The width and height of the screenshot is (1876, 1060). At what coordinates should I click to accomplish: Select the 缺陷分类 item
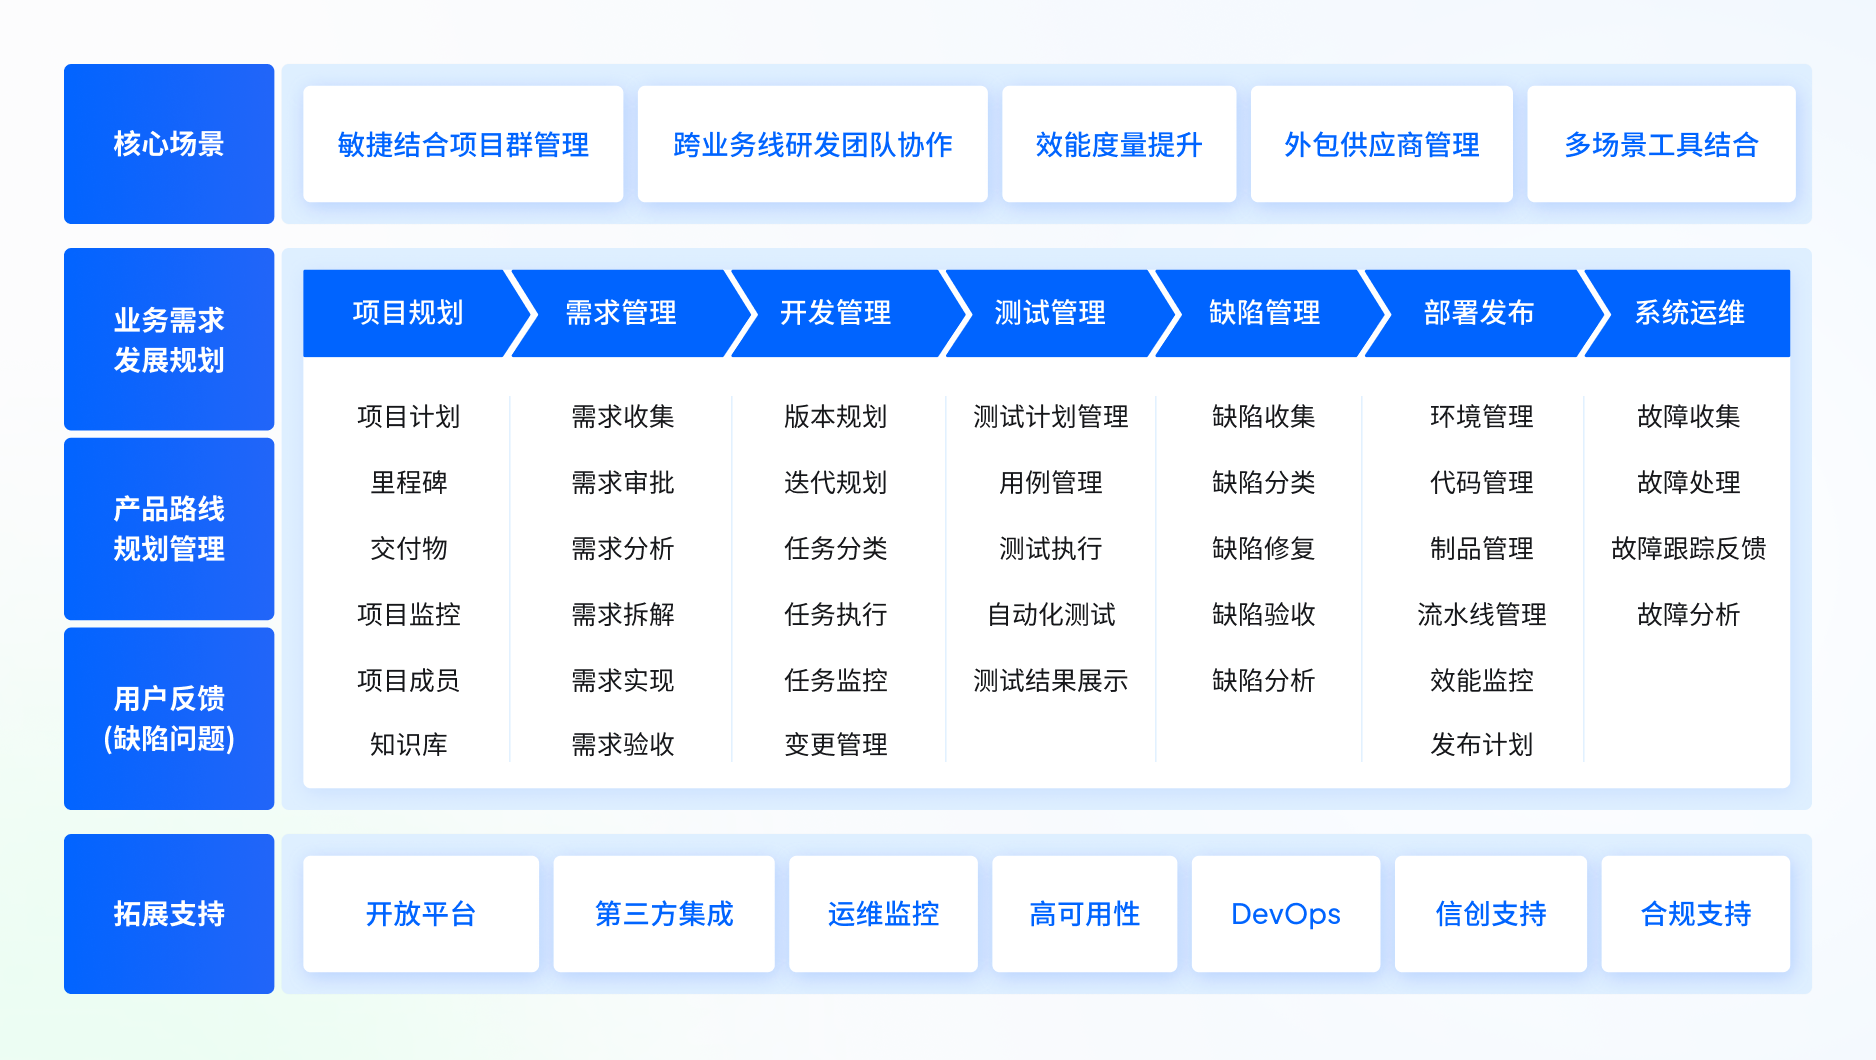pyautogui.click(x=1263, y=482)
